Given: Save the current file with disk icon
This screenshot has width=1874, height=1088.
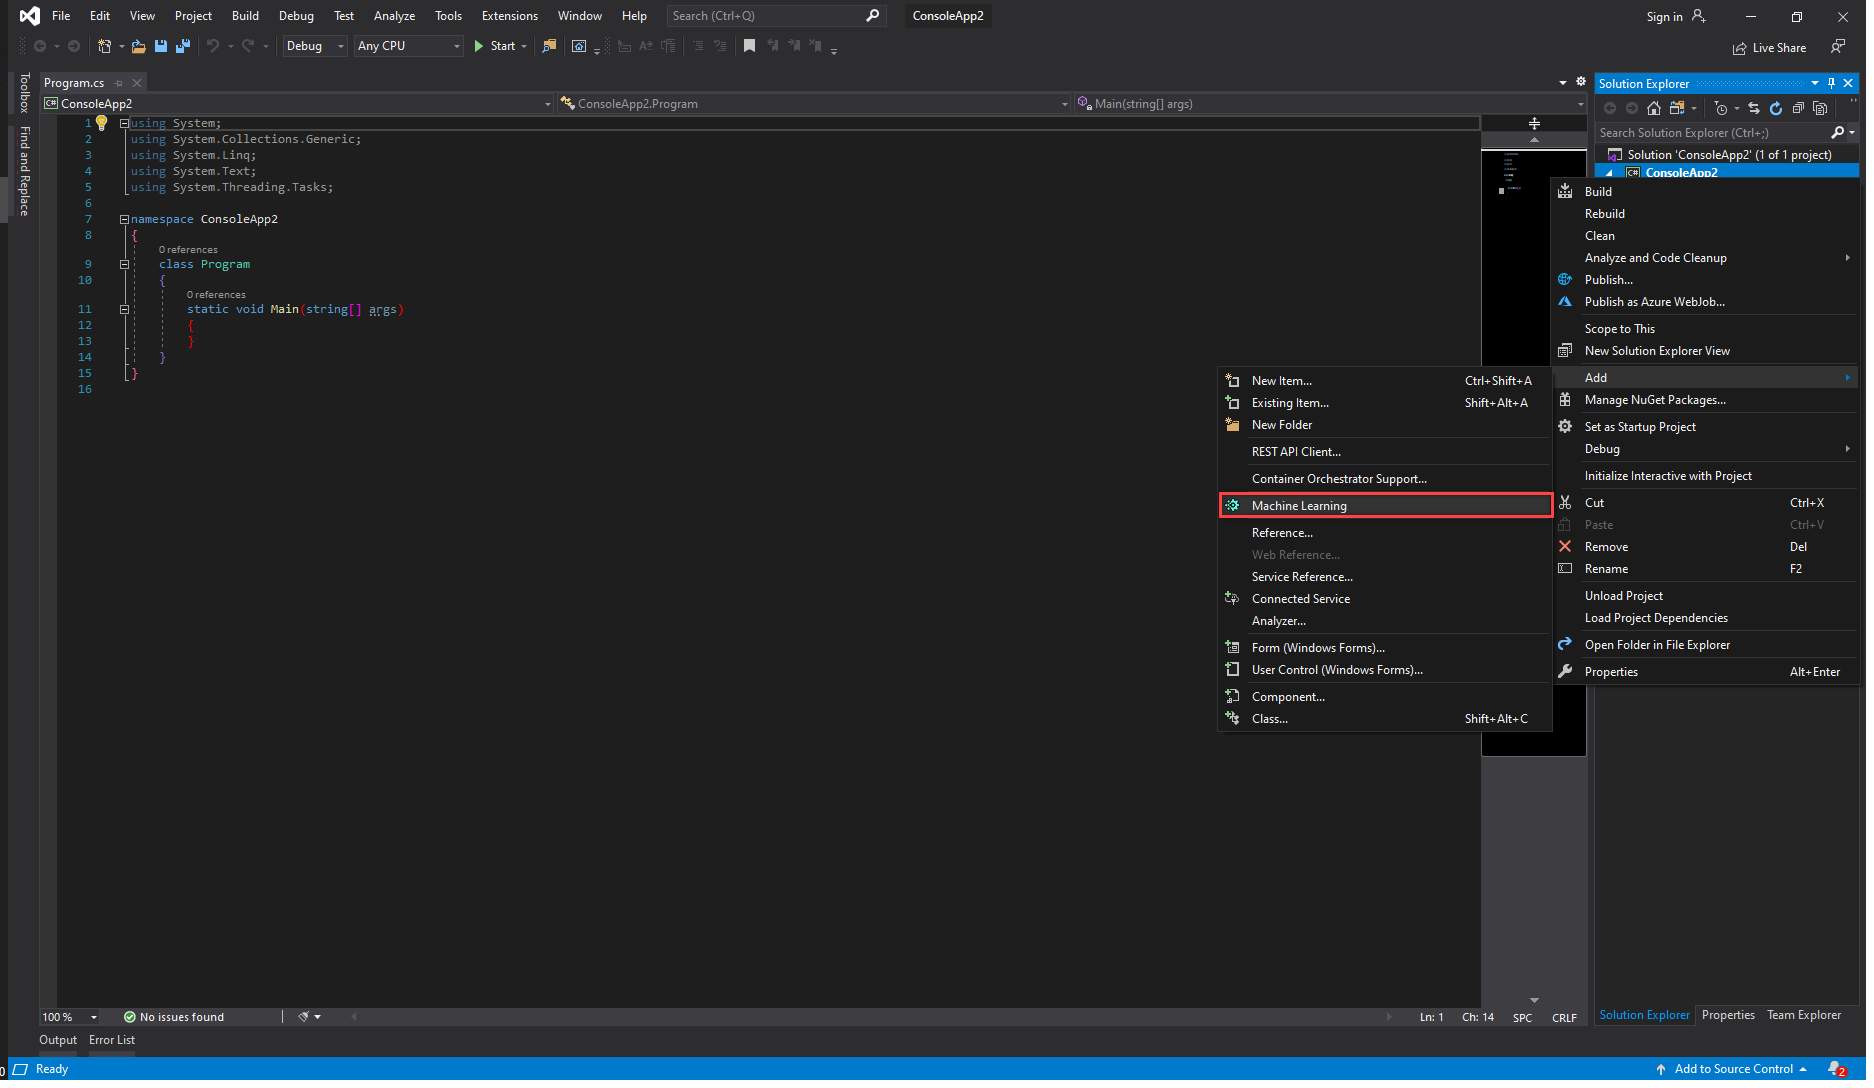Looking at the screenshot, I should point(160,46).
